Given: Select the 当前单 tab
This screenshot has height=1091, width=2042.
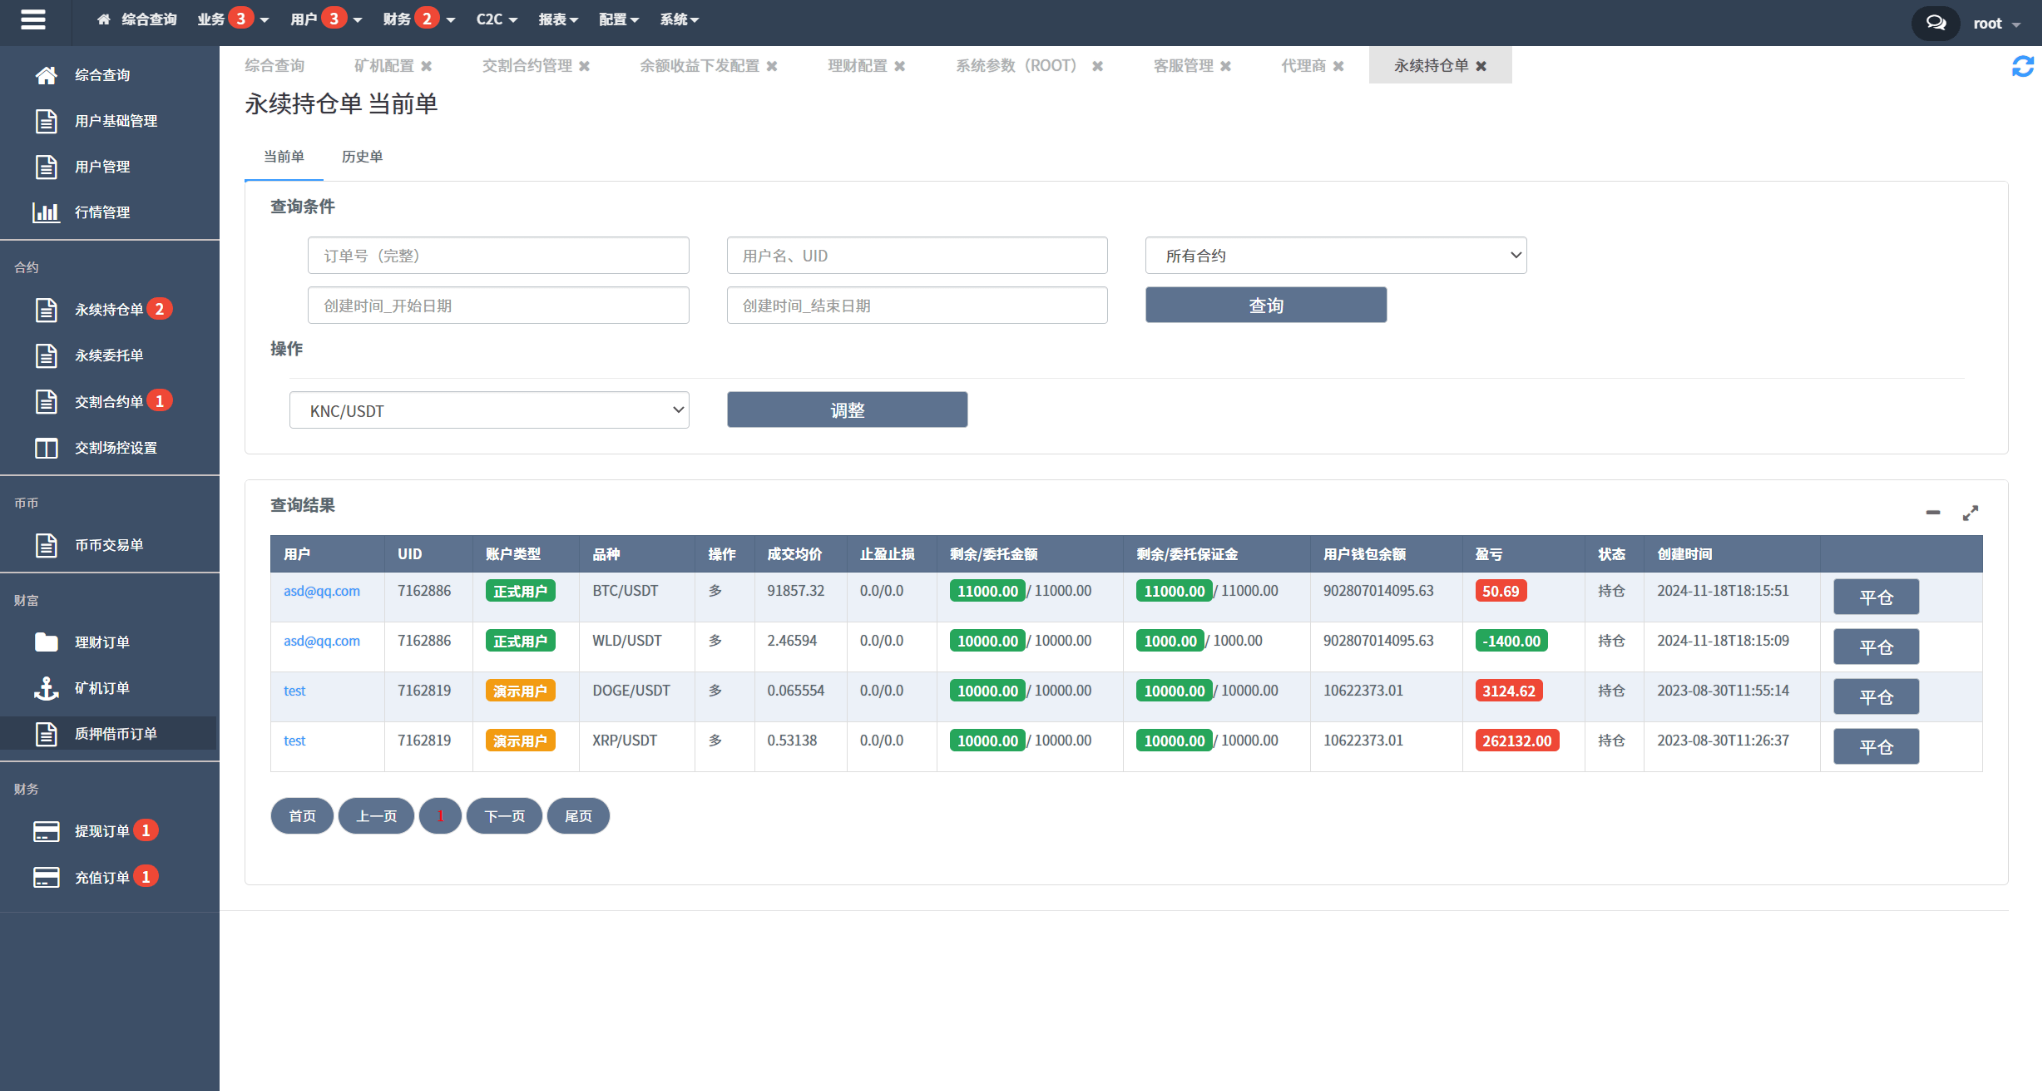Looking at the screenshot, I should (284, 157).
